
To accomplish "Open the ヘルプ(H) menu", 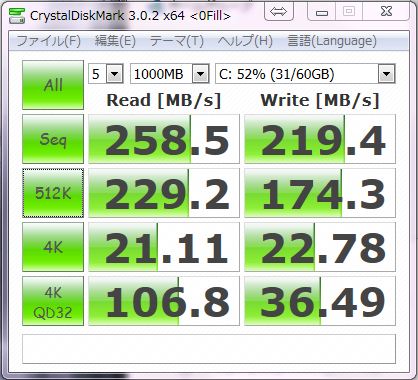I will click(245, 41).
